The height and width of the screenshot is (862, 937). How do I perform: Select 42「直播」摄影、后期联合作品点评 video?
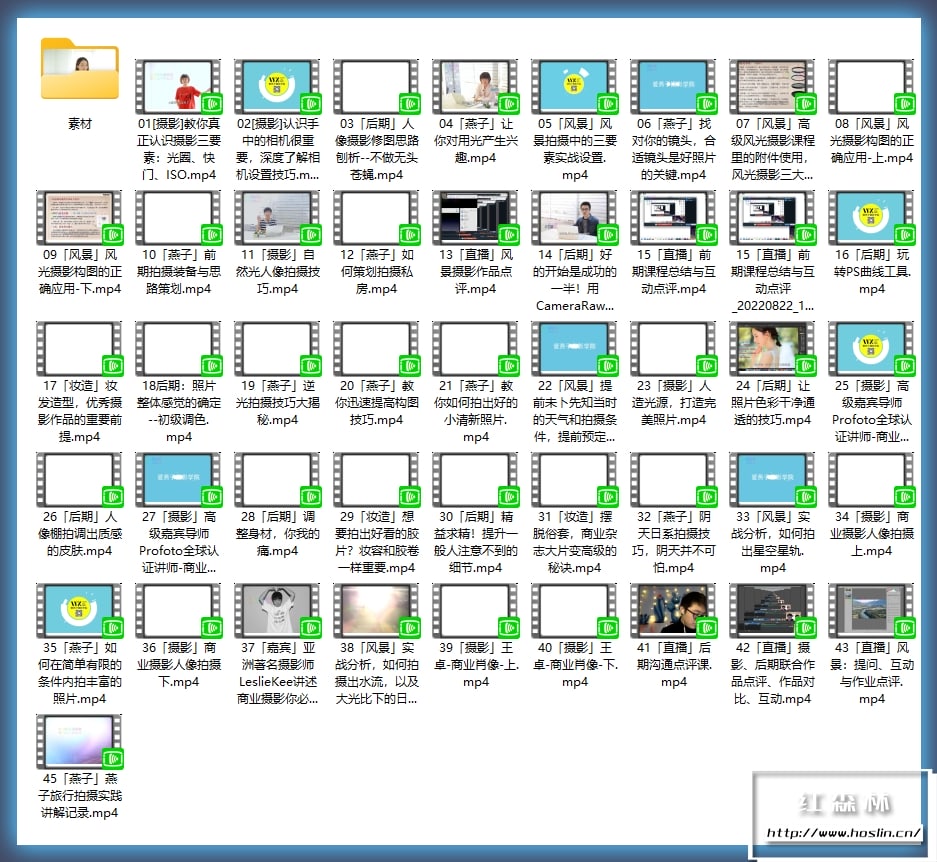coord(772,610)
